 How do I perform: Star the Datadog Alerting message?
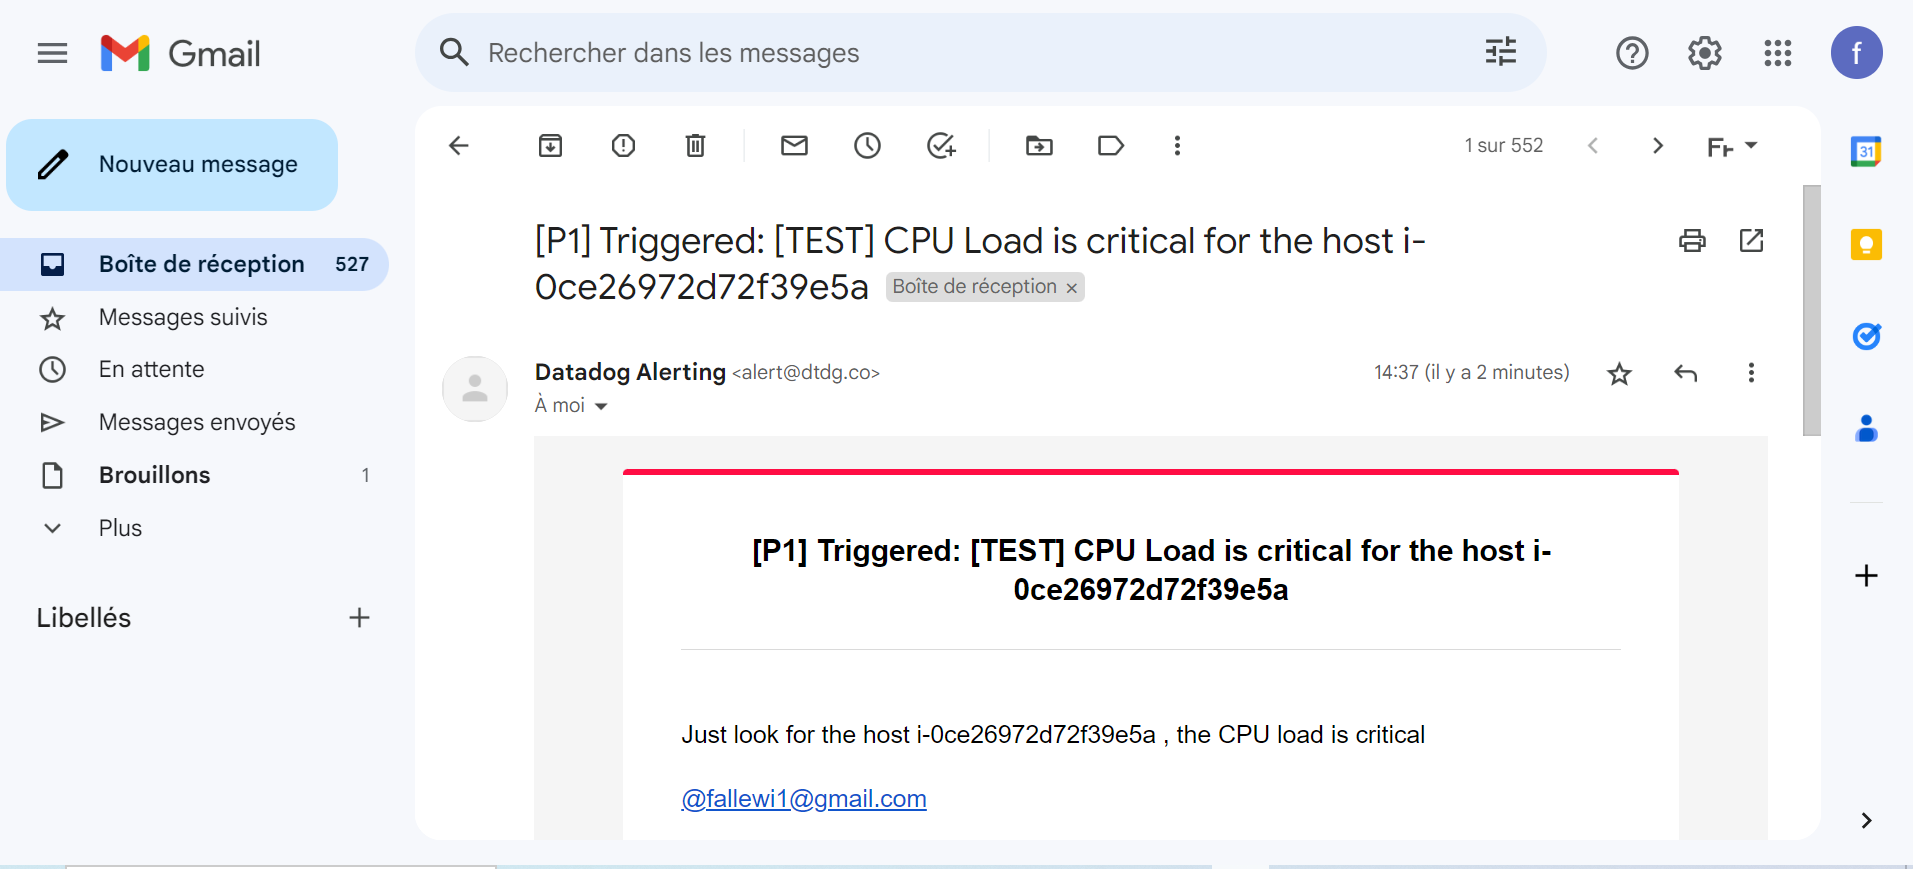[1619, 373]
